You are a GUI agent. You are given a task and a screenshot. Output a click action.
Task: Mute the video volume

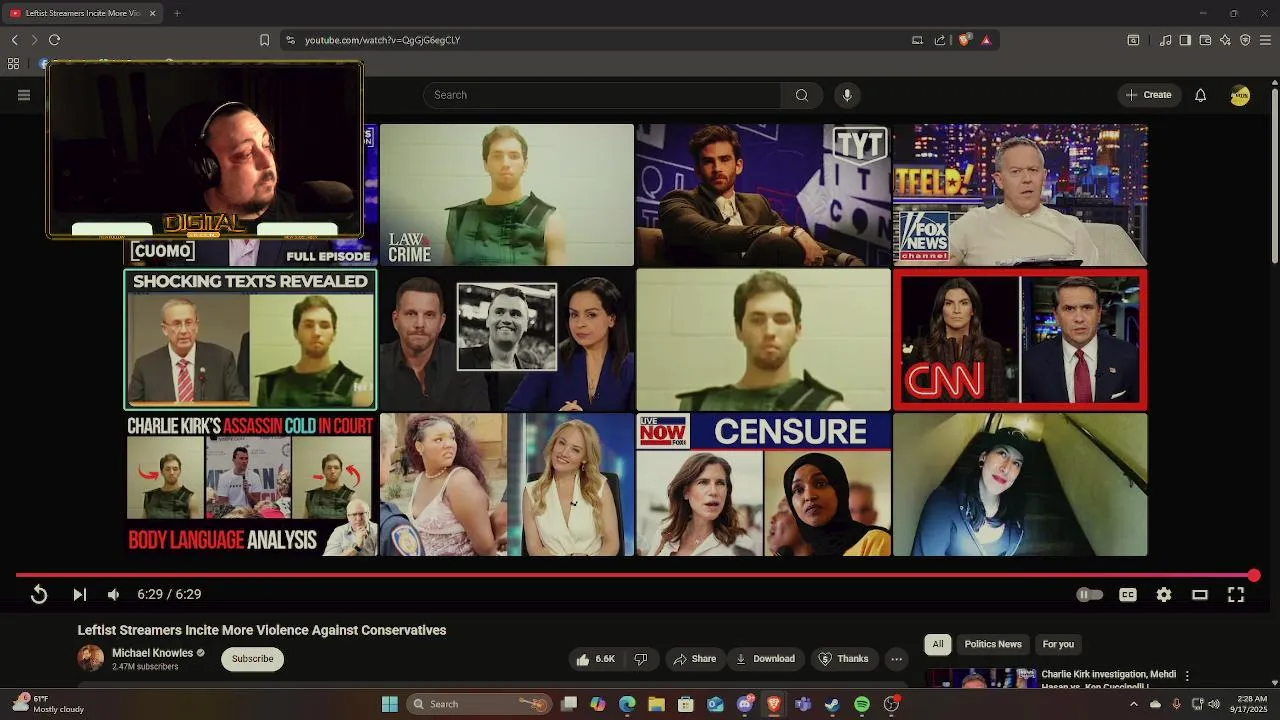pos(114,594)
